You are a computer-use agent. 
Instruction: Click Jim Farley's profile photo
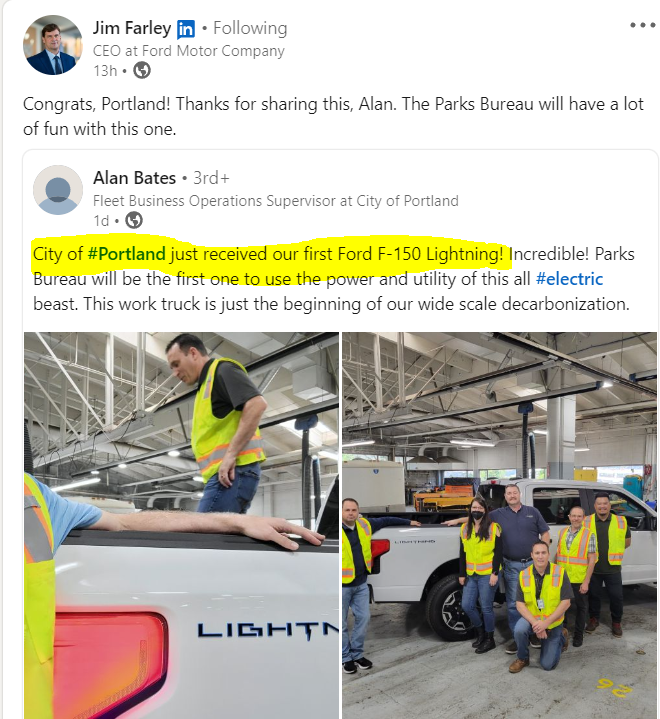coord(53,45)
